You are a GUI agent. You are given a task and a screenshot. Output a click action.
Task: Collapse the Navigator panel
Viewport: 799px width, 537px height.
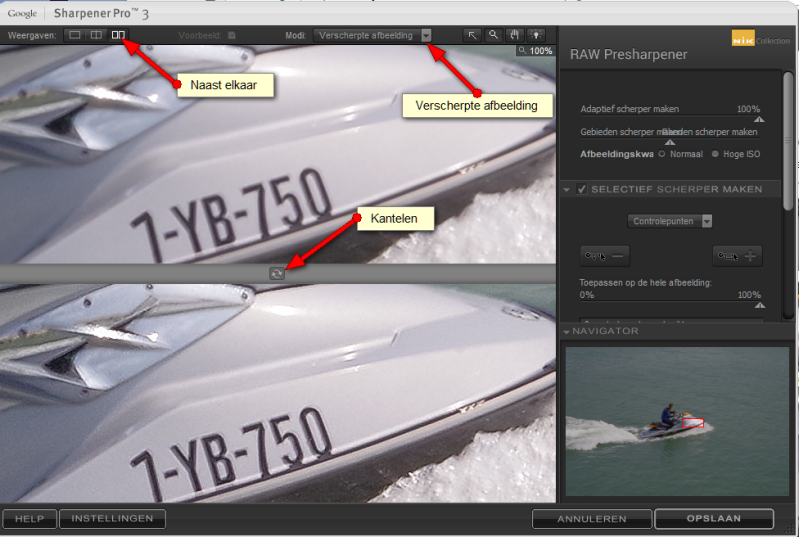[x=567, y=332]
